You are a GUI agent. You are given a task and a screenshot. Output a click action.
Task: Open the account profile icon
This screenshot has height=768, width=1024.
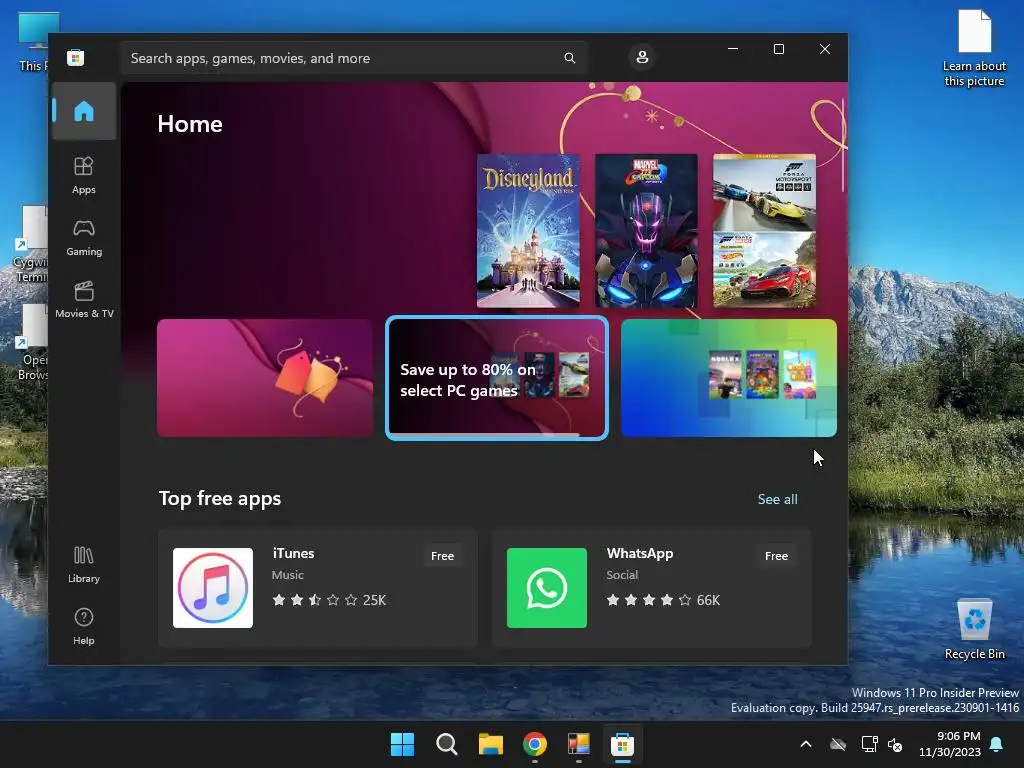point(642,57)
